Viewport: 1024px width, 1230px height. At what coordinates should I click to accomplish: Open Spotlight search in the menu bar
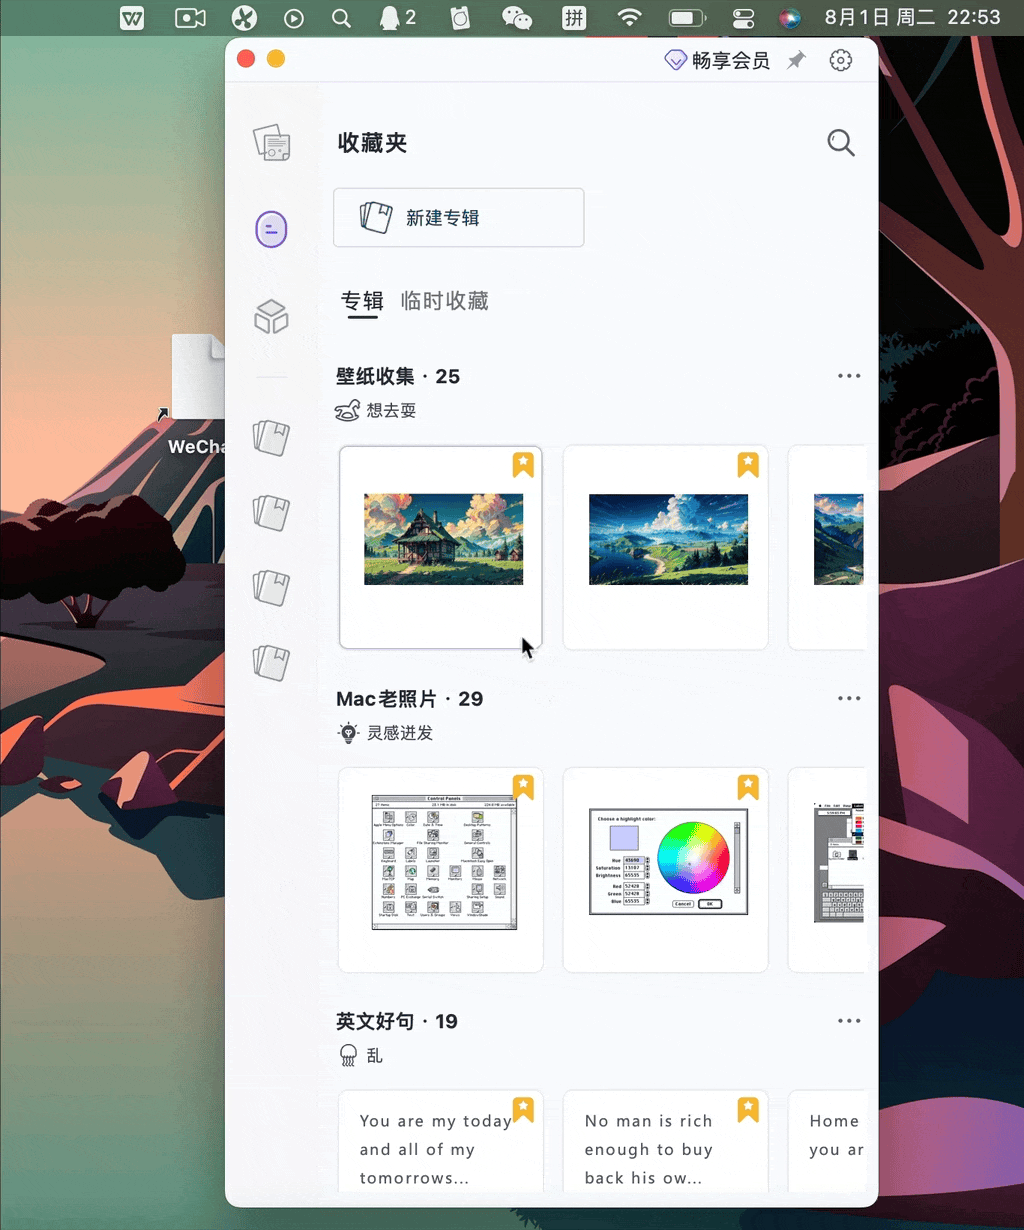(x=341, y=17)
